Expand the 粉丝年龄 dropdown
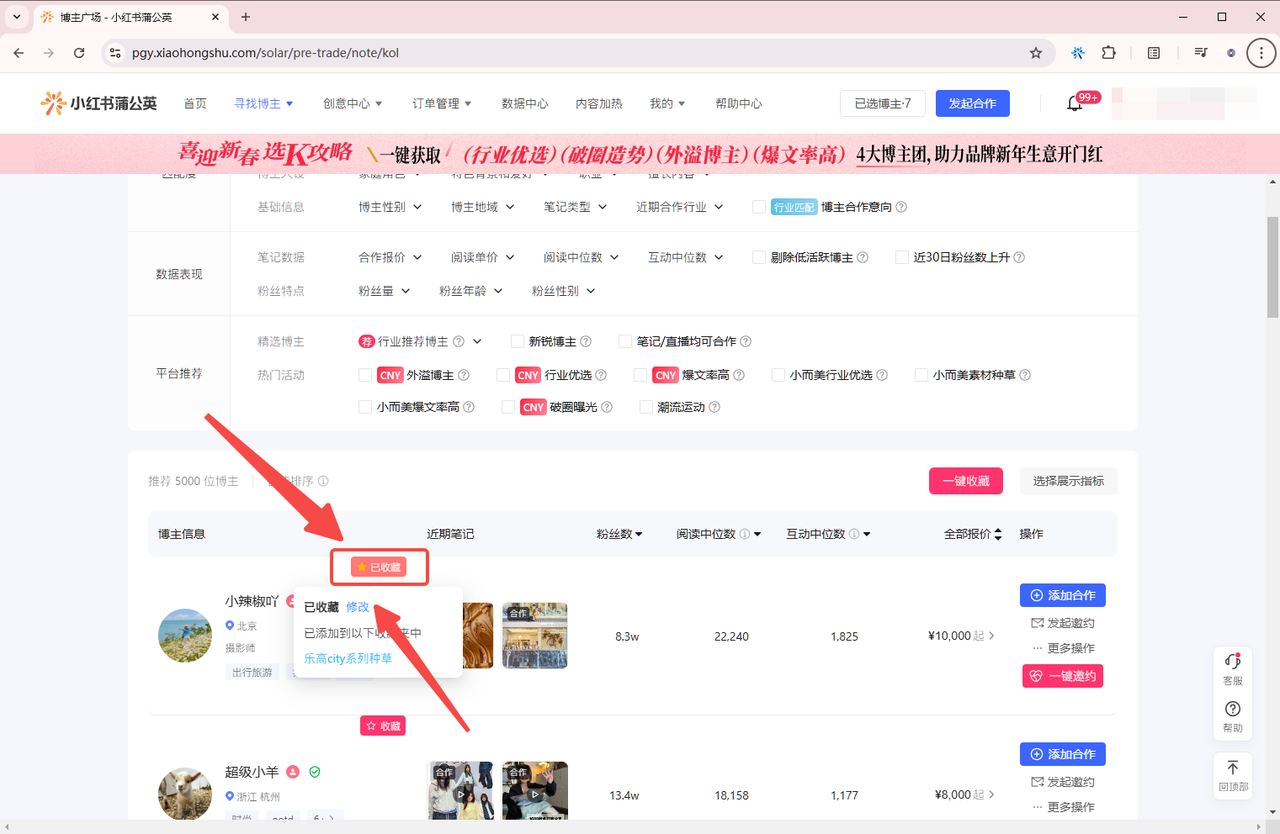1280x834 pixels. [470, 291]
